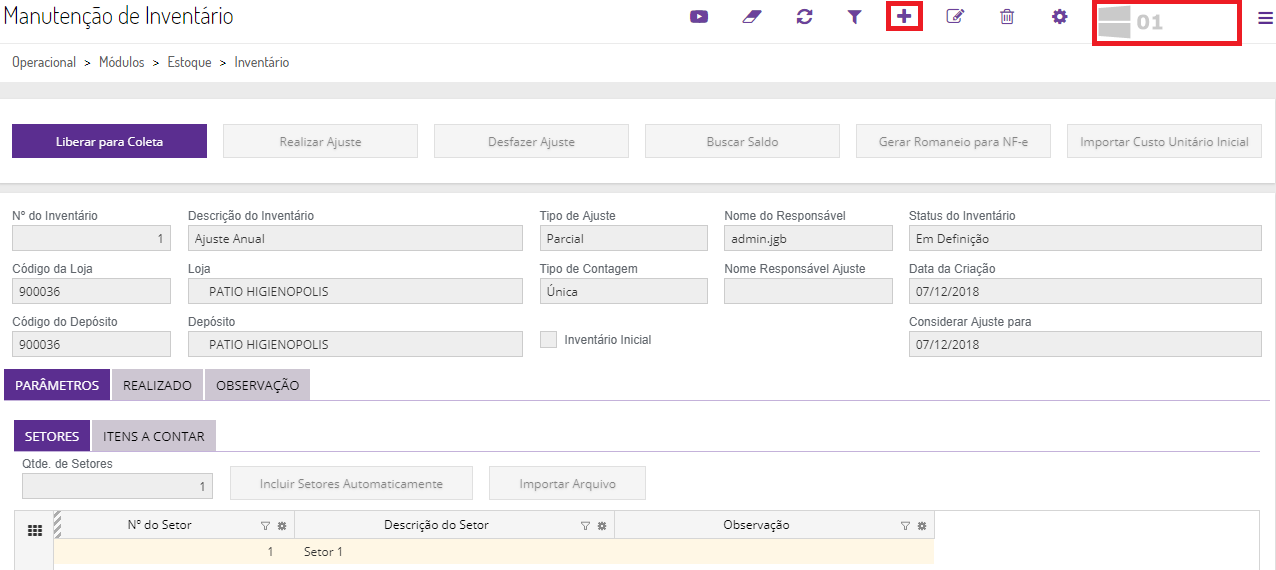The height and width of the screenshot is (570, 1276).
Task: Click the edit pencil icon
Action: click(x=955, y=17)
